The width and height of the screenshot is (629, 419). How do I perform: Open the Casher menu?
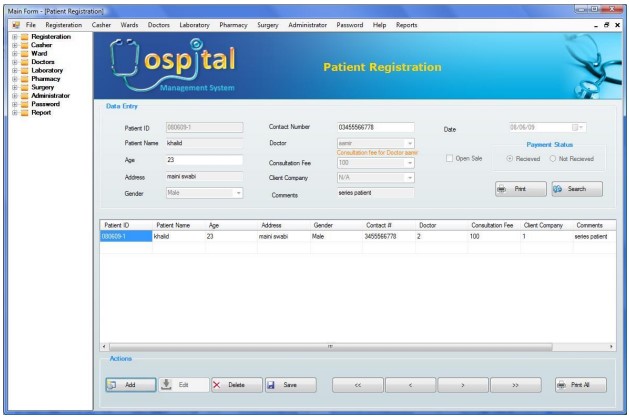(101, 25)
